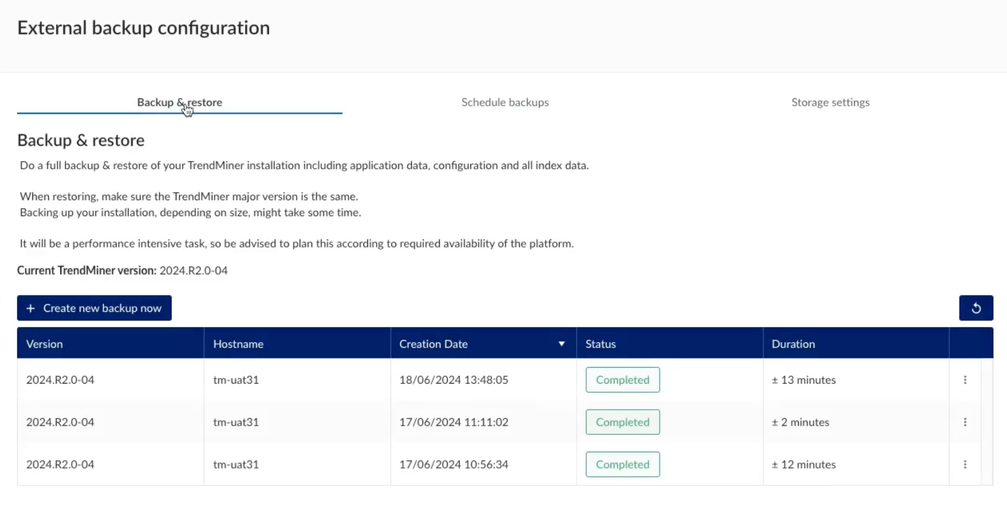Sort table by Hostname column header

[238, 344]
